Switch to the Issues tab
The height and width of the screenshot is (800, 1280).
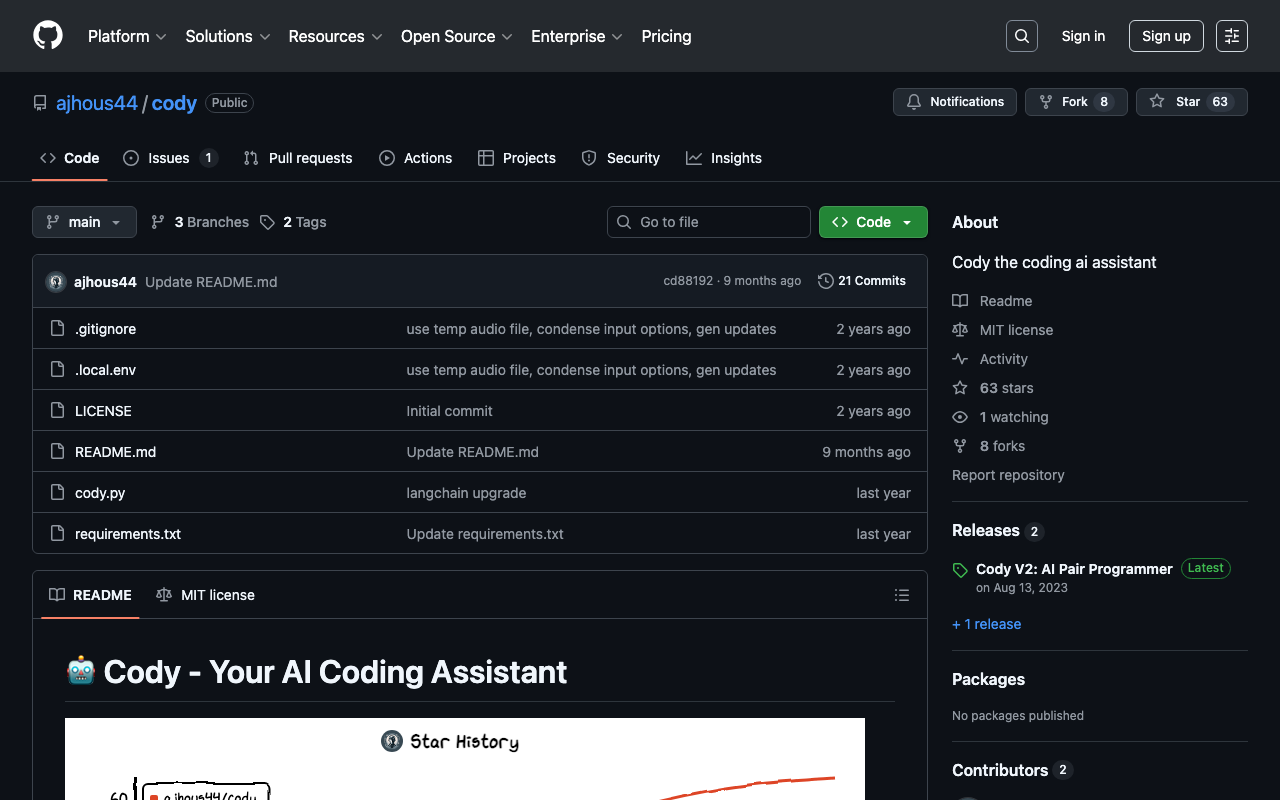coord(169,158)
